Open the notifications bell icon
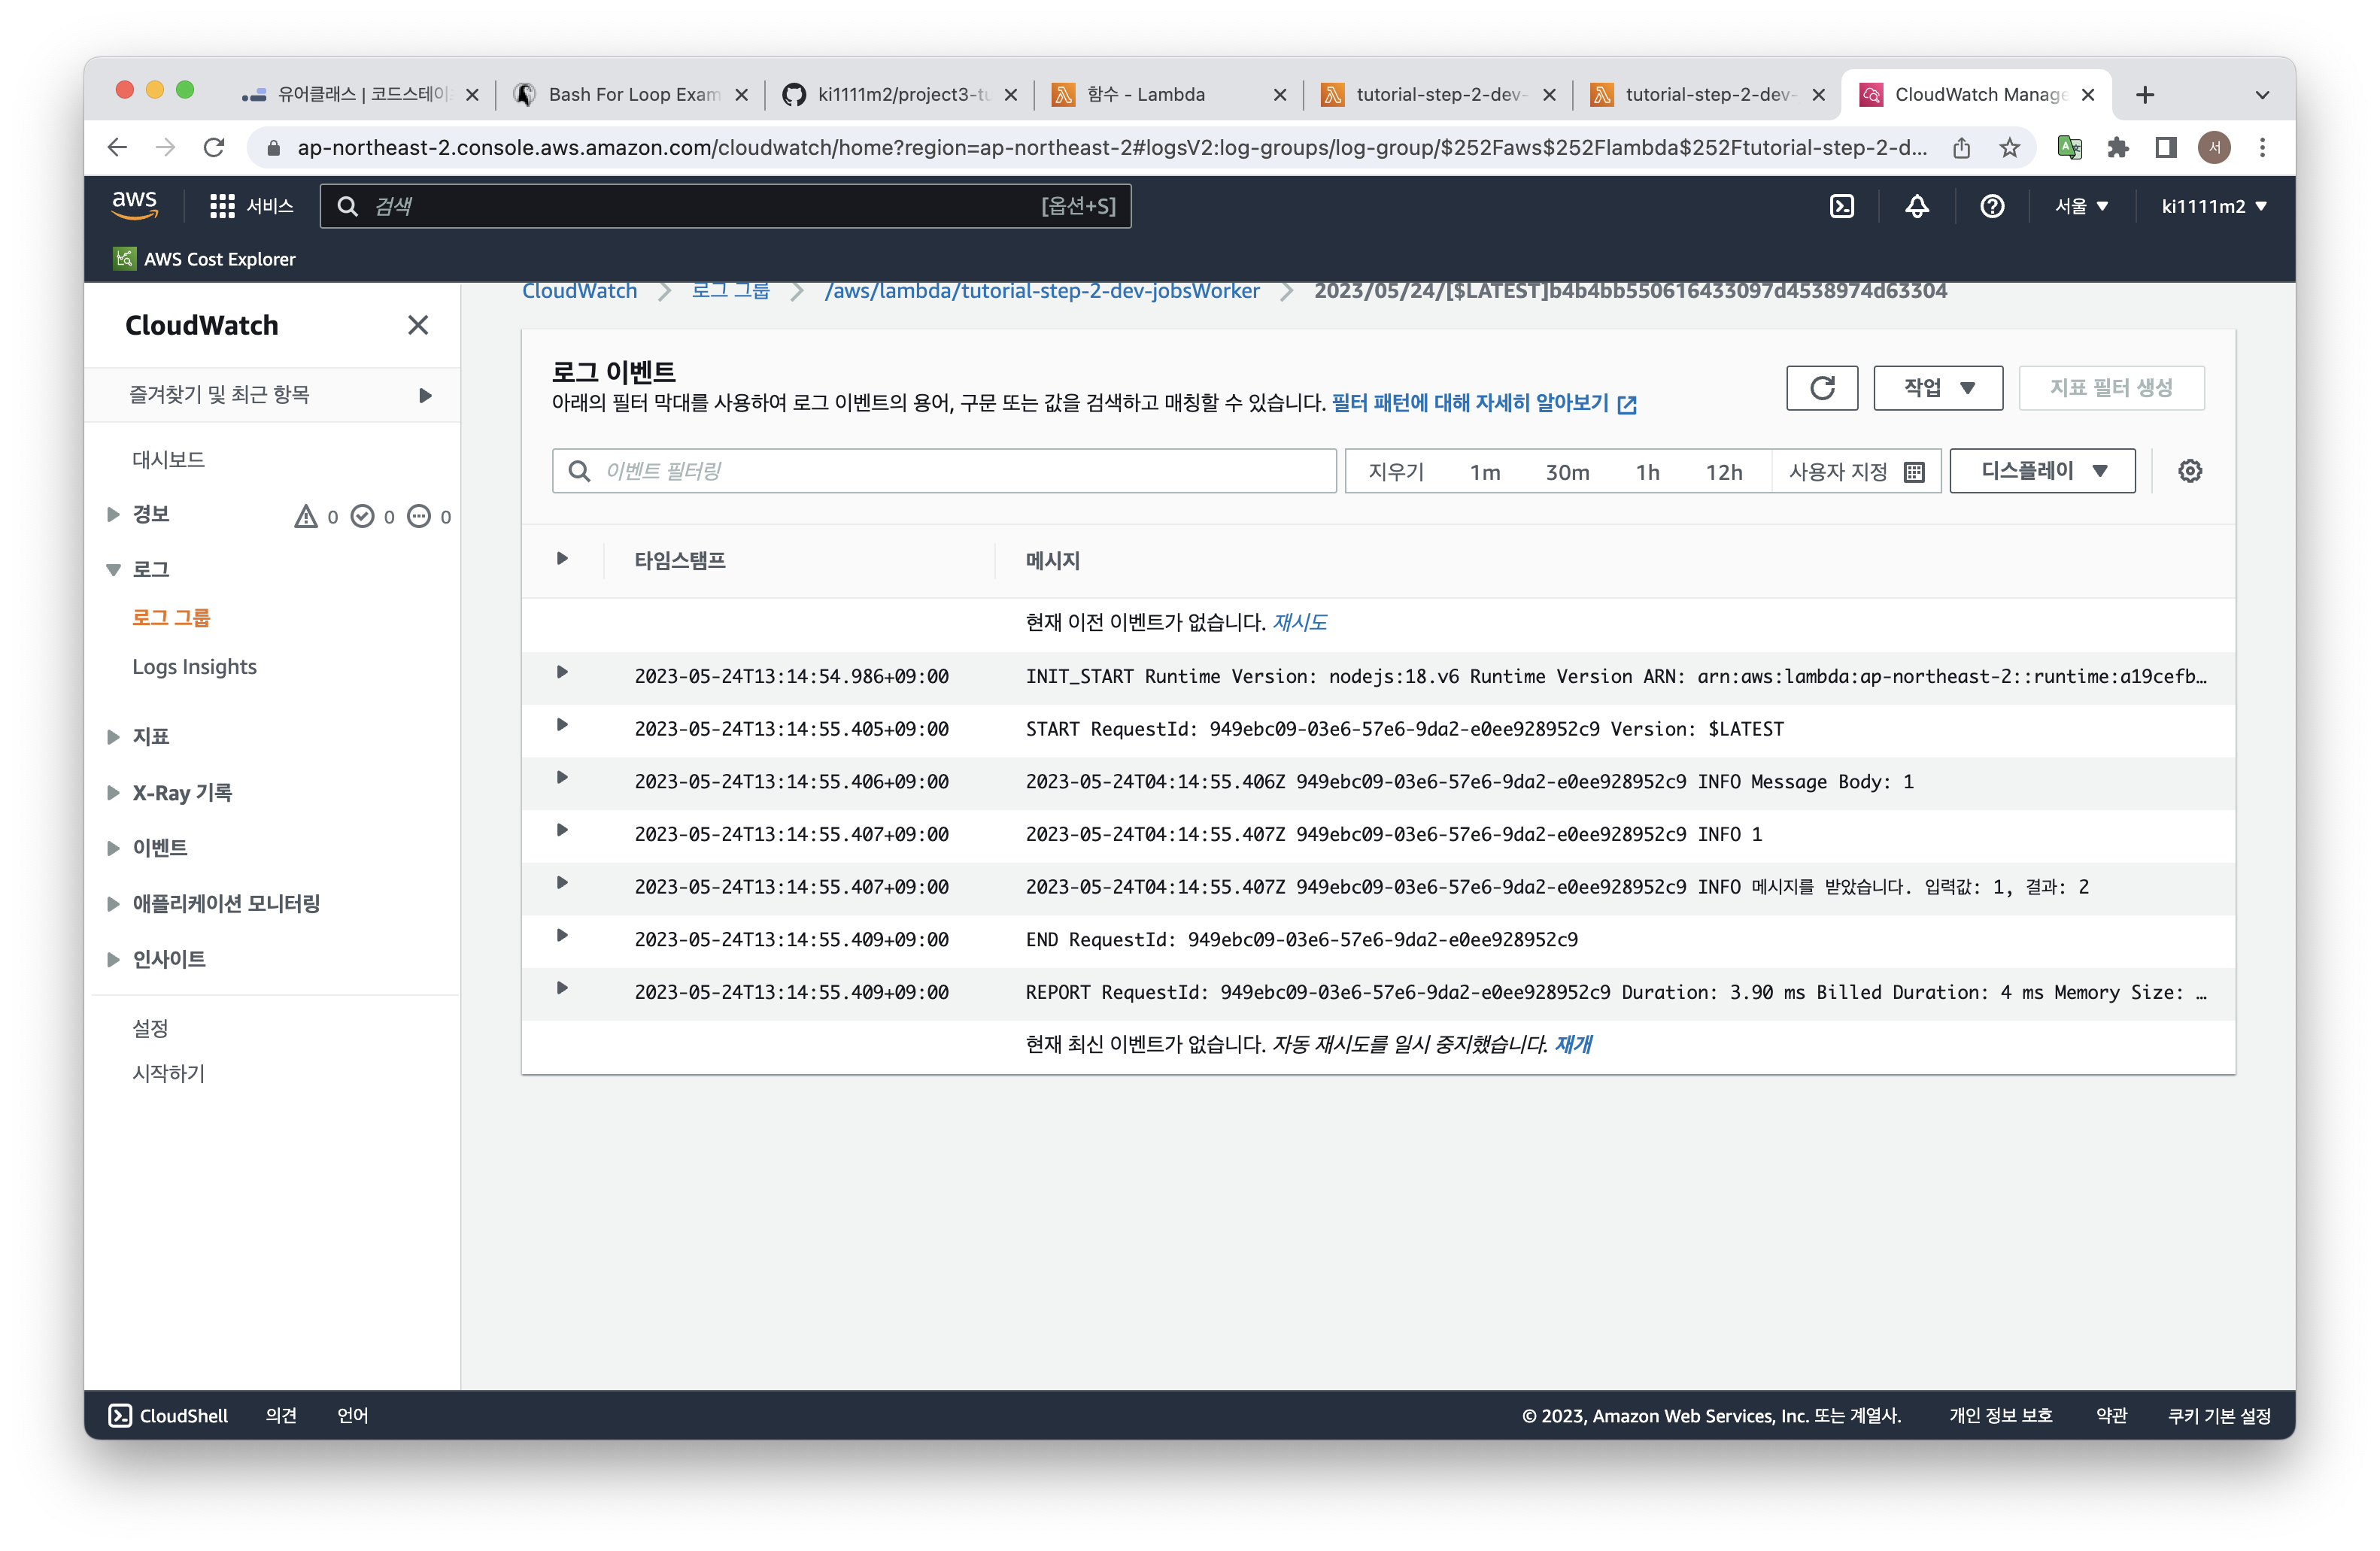 coord(1916,206)
